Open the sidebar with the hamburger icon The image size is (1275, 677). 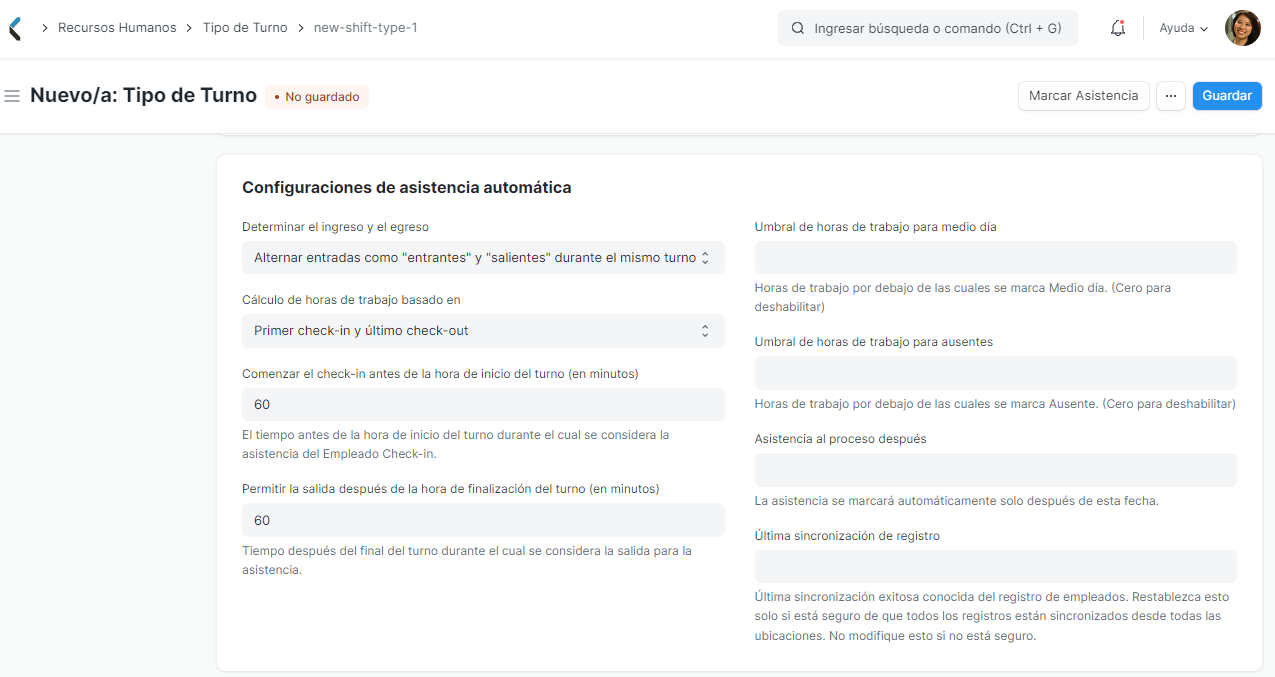click(x=12, y=95)
